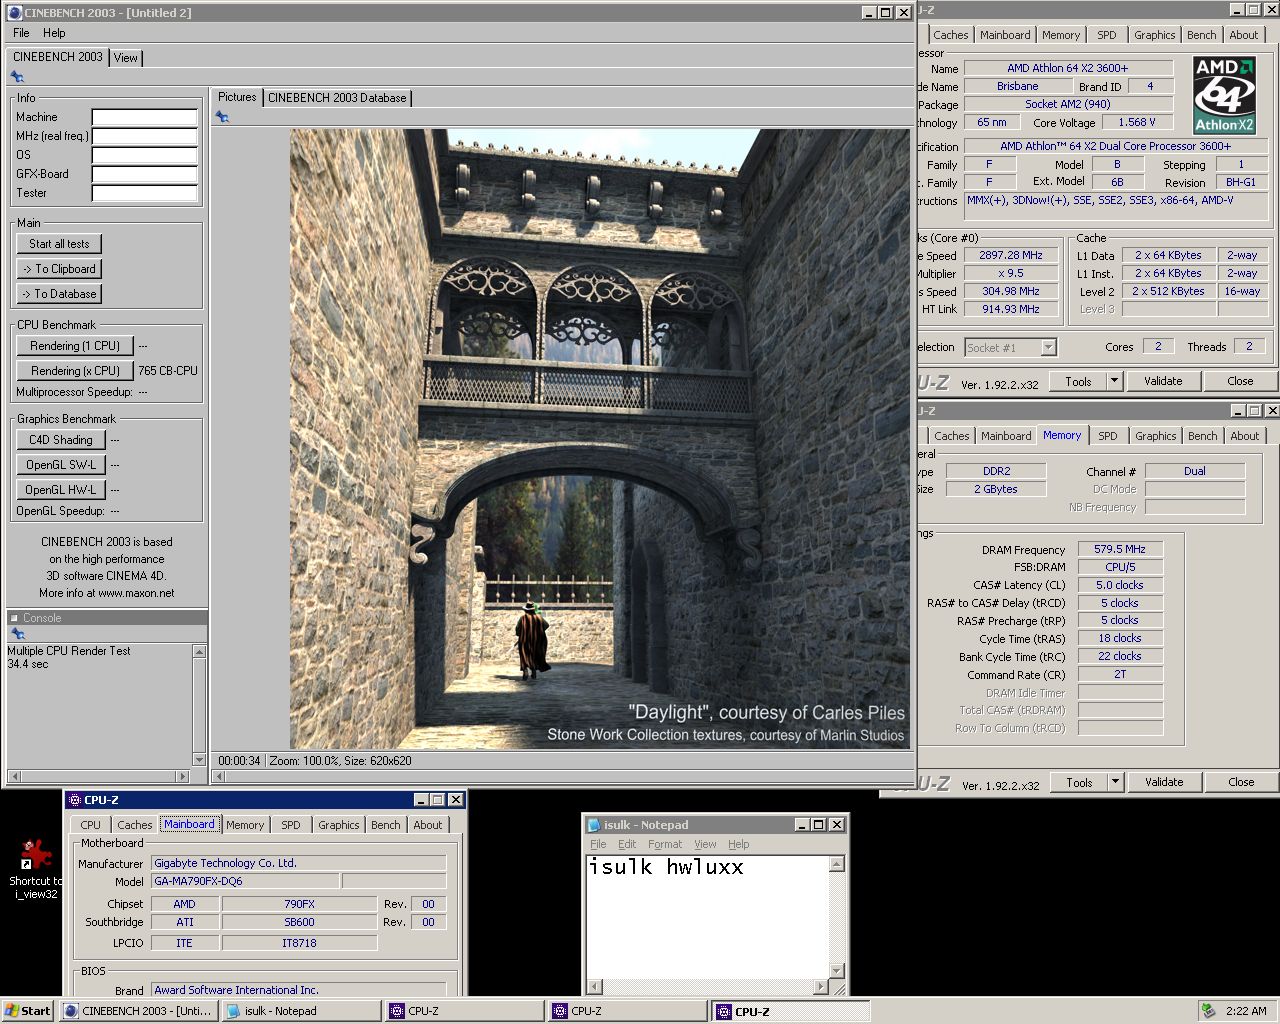Click the CINEBENCH title bar app icon
1280x1024 pixels.
15,13
